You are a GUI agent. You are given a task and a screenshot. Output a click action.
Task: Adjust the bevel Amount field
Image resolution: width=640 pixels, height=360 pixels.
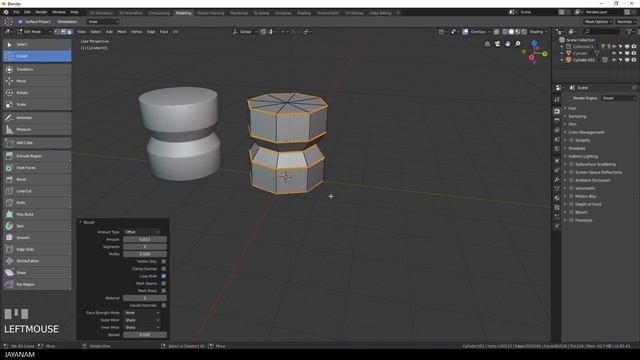[145, 239]
